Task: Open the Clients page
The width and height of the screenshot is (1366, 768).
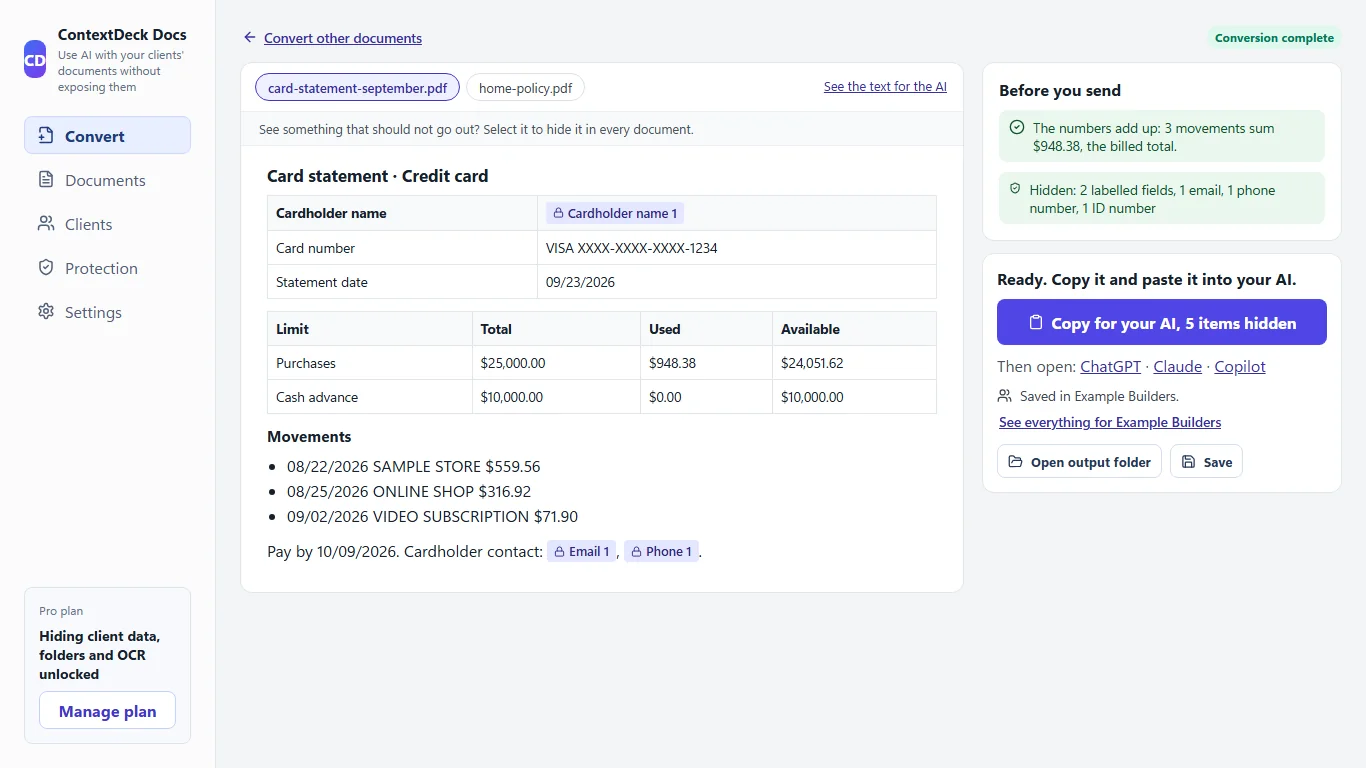Action: [107, 224]
